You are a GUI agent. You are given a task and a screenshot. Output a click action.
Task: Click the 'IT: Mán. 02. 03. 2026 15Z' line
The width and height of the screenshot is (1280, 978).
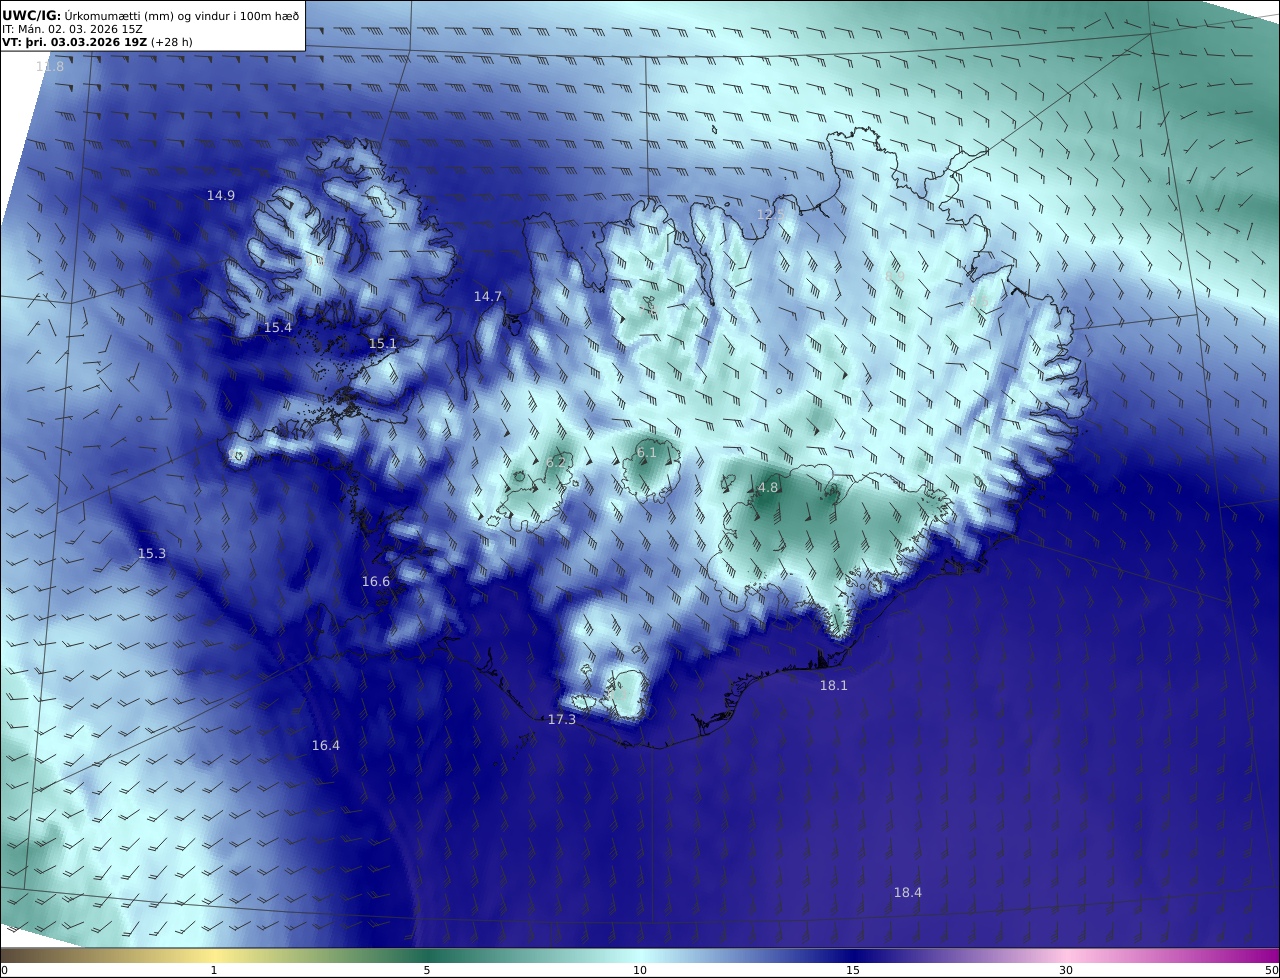click(x=73, y=29)
